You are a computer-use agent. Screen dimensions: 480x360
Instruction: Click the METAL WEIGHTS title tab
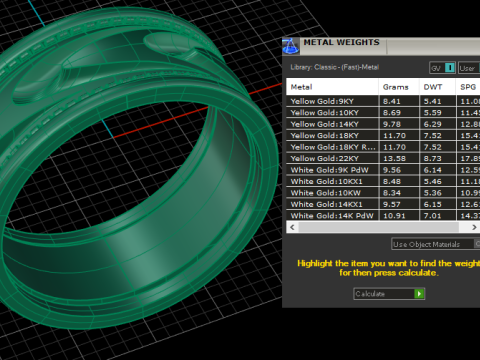(x=341, y=42)
